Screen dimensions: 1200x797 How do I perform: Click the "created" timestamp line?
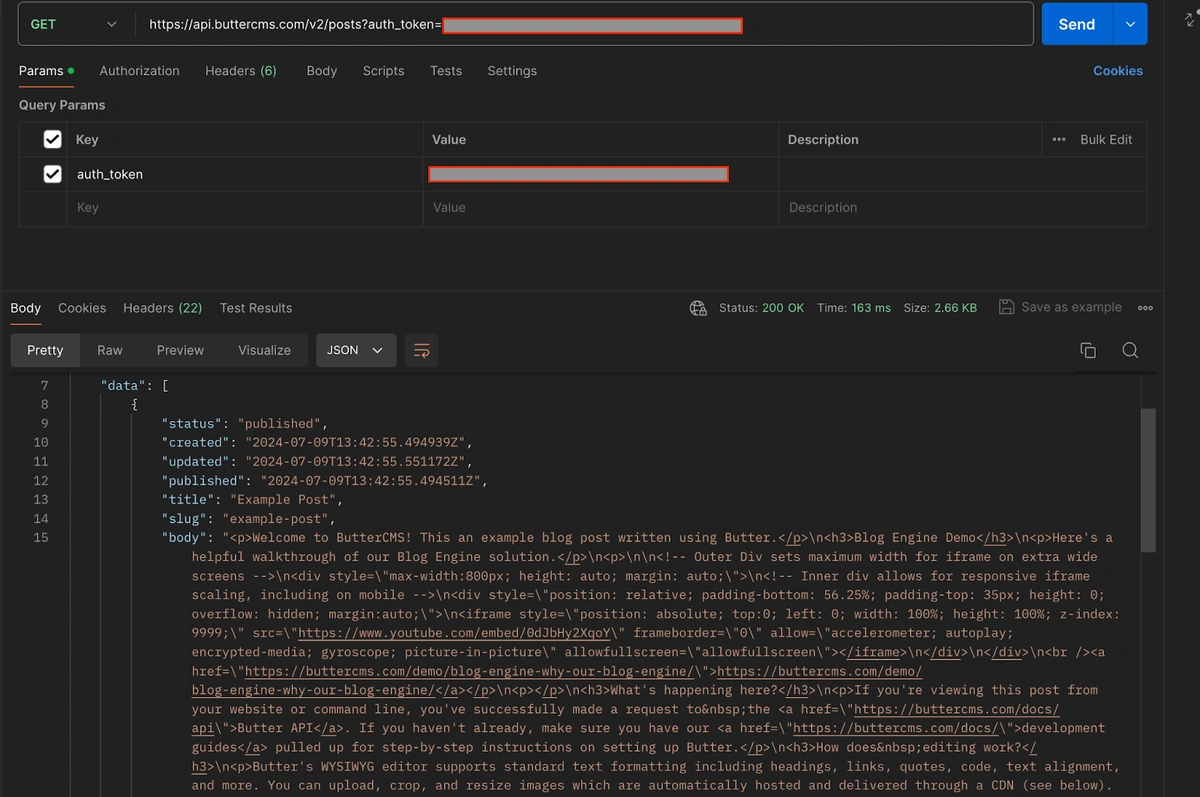316,443
